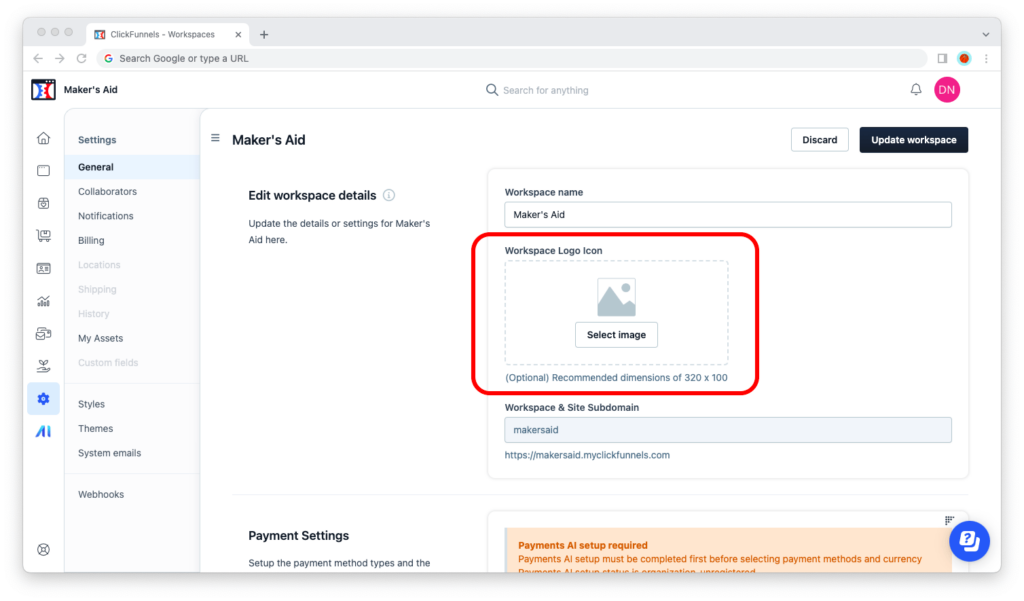Screen dimensions: 1024x601
Task: Open the shopping cart Orders icon
Action: pyautogui.click(x=43, y=236)
